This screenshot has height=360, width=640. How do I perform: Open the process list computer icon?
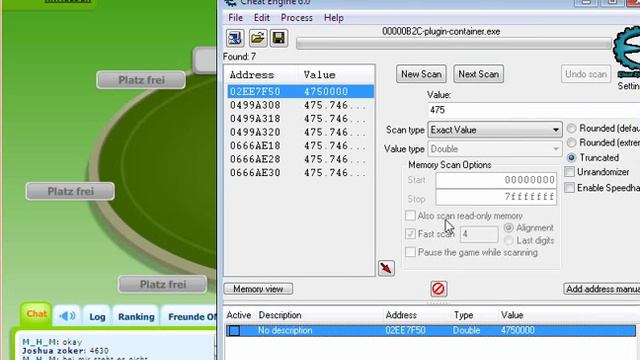[x=235, y=38]
